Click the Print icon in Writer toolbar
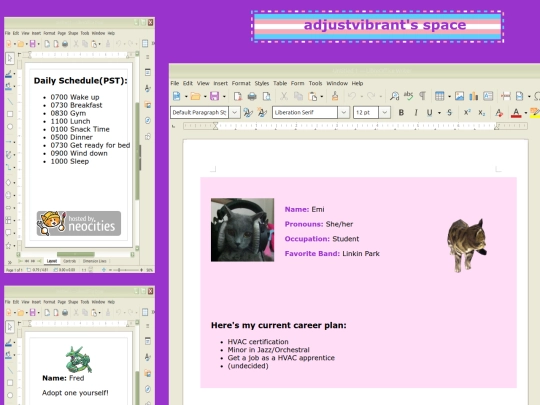This screenshot has height=405, width=540. pos(252,96)
